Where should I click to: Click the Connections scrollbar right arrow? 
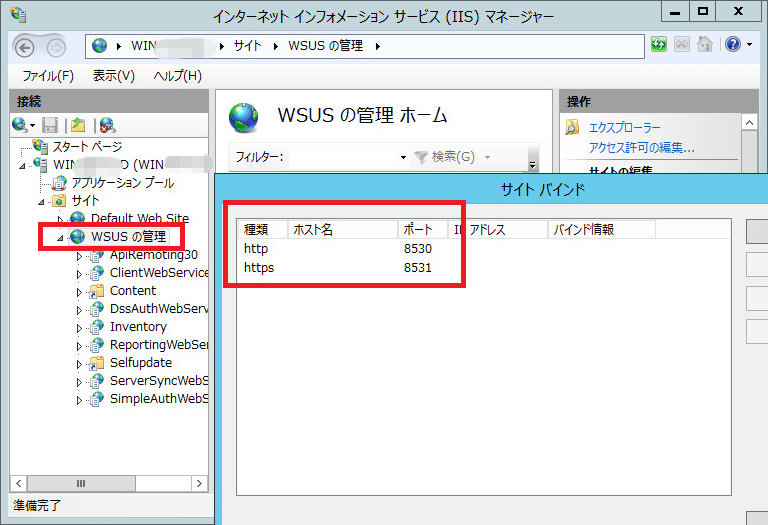tap(199, 484)
